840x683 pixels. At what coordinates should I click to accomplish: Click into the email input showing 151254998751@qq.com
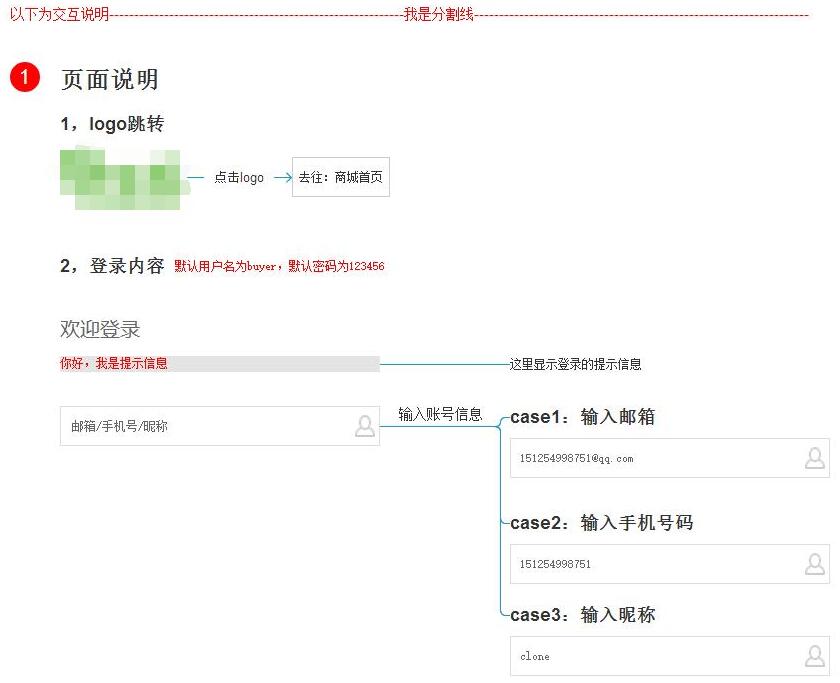coord(650,458)
